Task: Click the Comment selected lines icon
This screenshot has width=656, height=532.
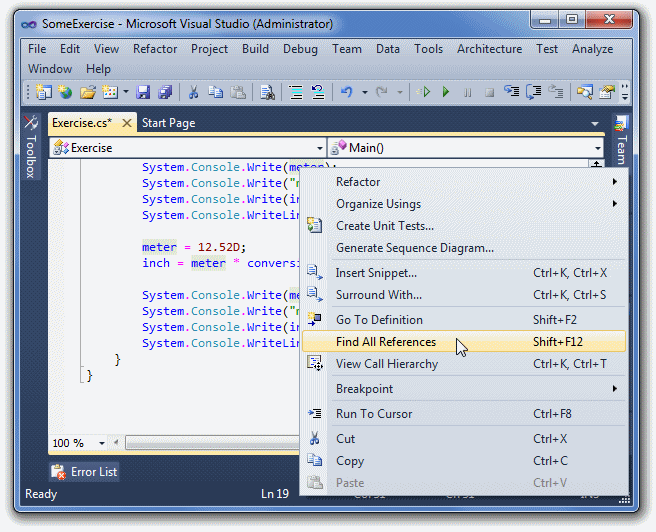Action: (295, 92)
